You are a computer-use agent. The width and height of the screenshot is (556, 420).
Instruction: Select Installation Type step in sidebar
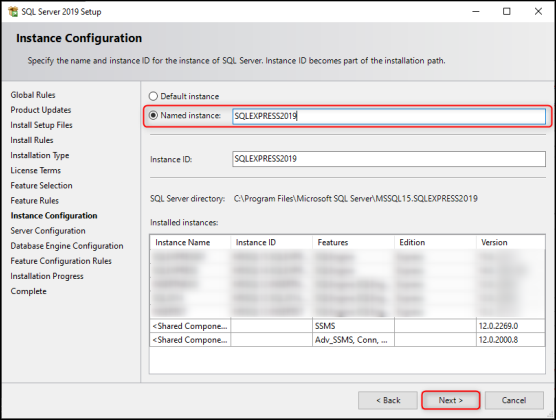point(40,155)
